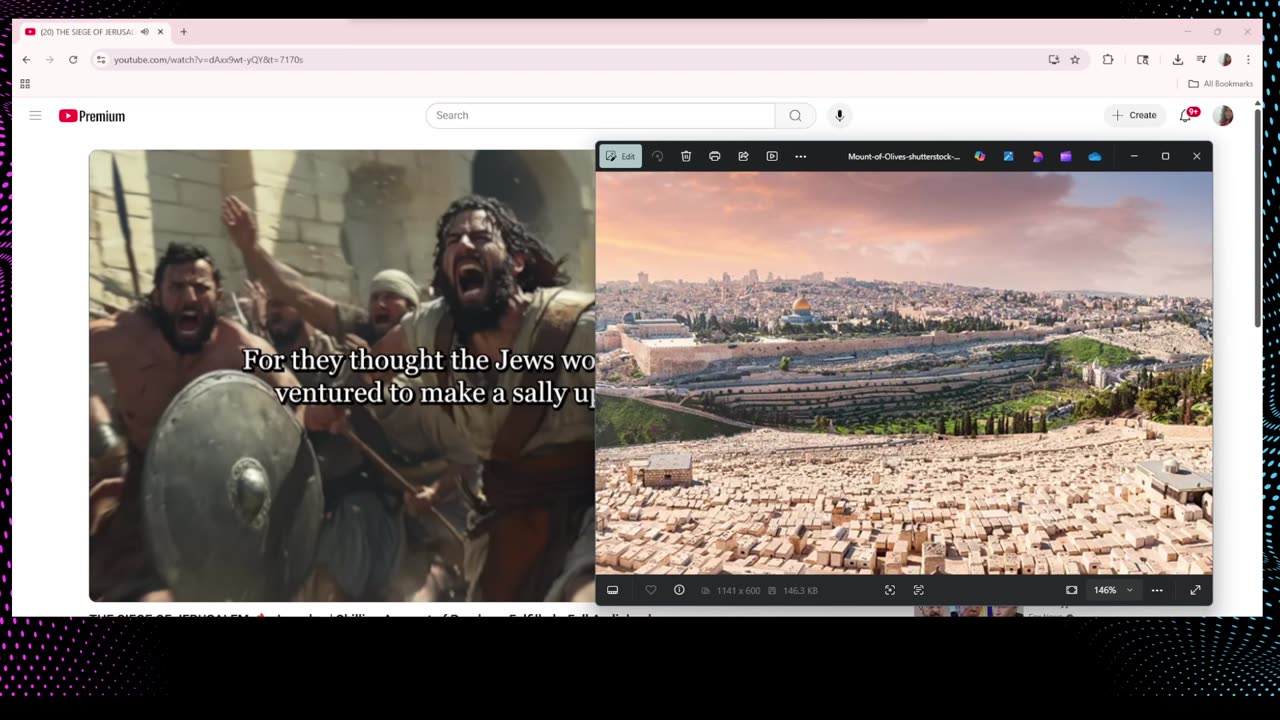Search YouTube with voice microphone
Viewport: 1280px width, 720px height.
tap(839, 116)
